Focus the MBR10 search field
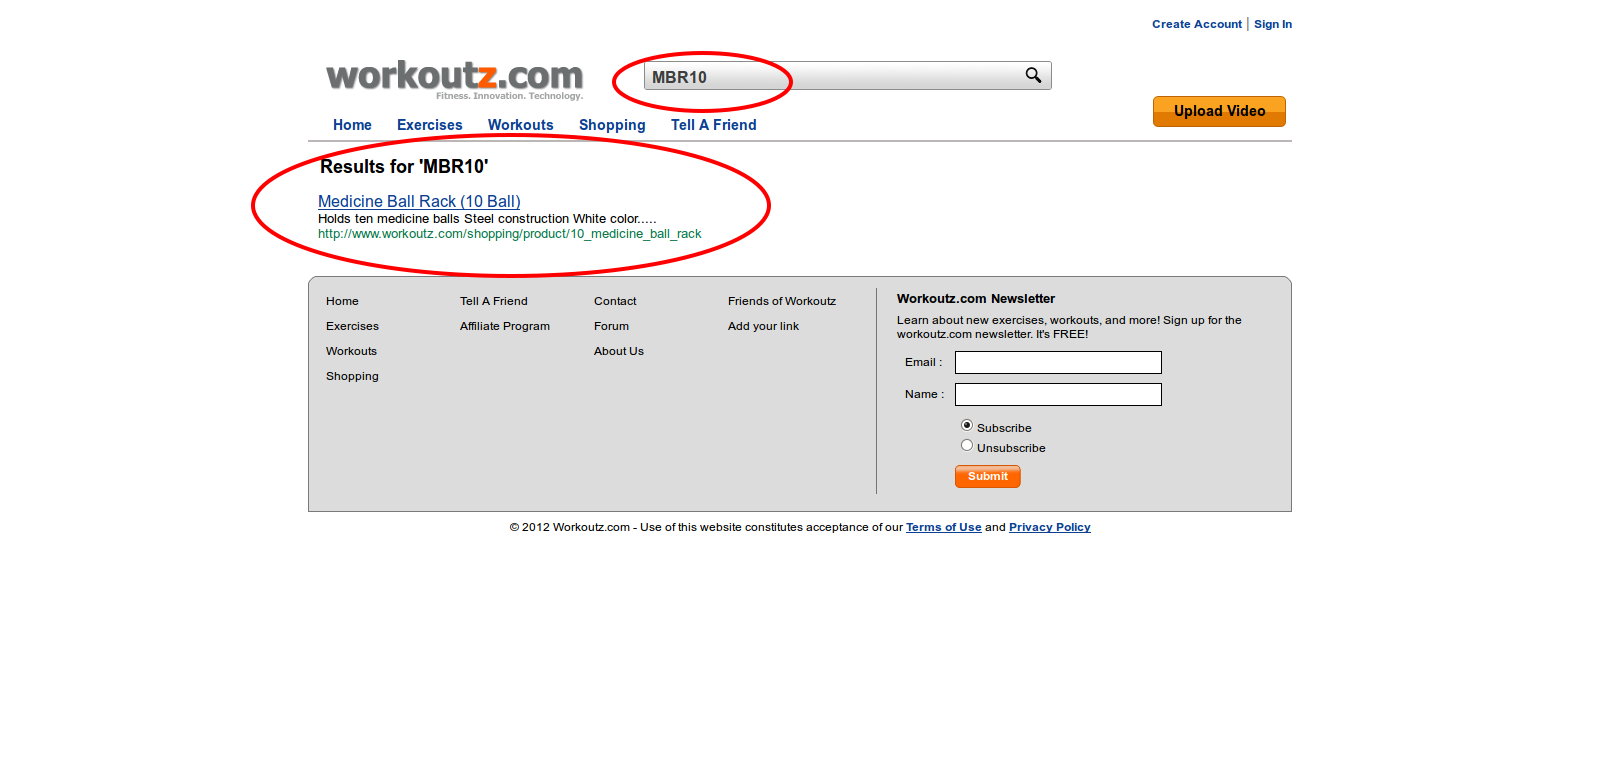The image size is (1600, 757). [x=830, y=76]
